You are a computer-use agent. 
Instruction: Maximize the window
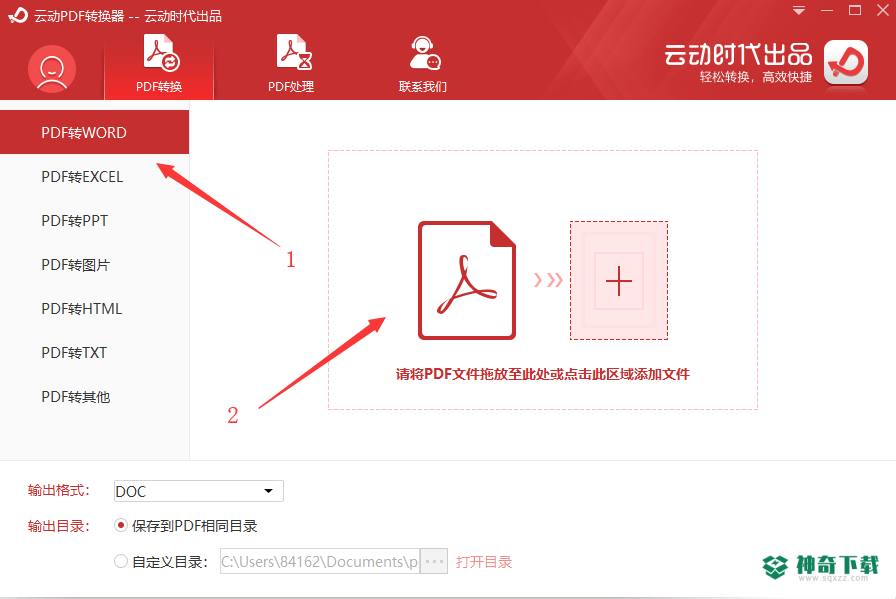pos(855,10)
